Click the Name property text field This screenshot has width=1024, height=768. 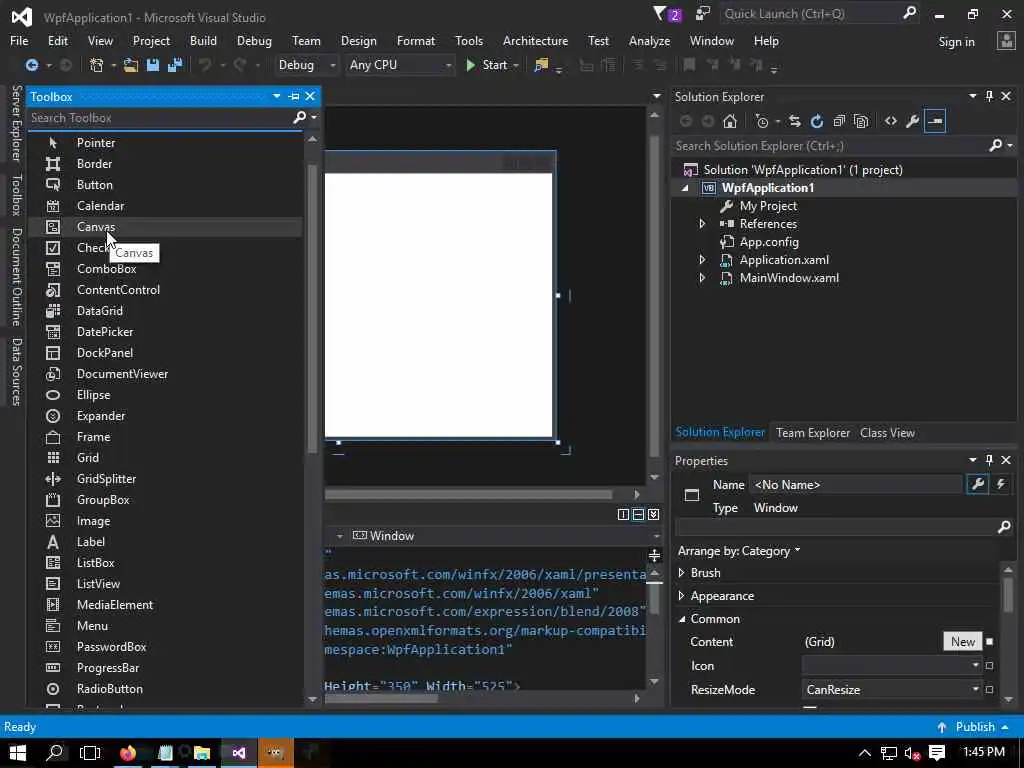[x=857, y=485]
